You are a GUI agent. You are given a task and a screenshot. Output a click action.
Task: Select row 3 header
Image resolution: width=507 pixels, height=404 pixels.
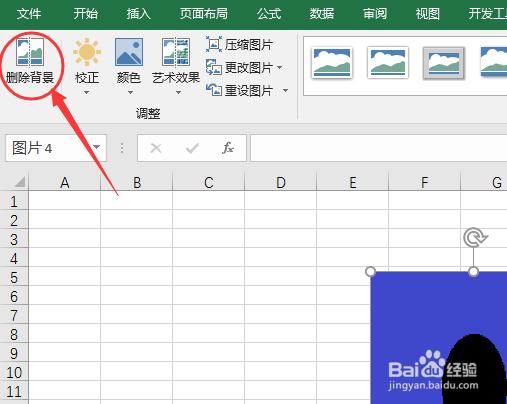pyautogui.click(x=14, y=239)
